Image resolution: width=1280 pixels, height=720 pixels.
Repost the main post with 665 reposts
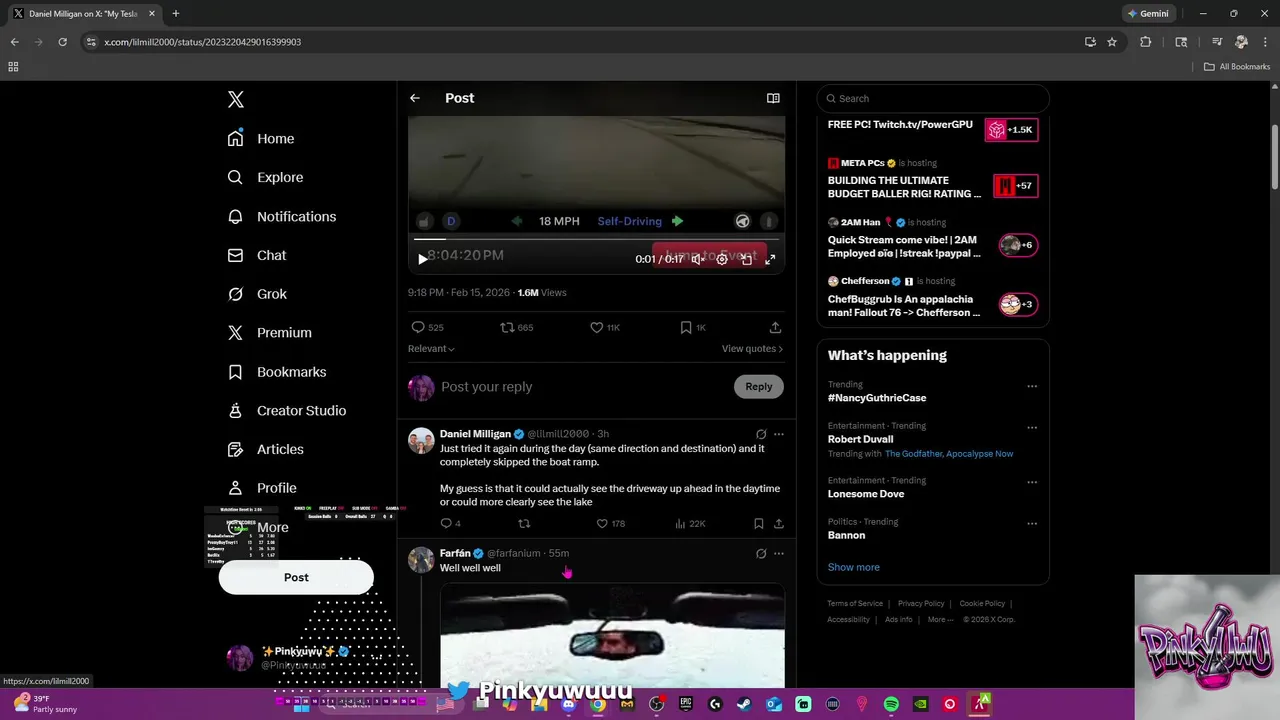tap(517, 327)
